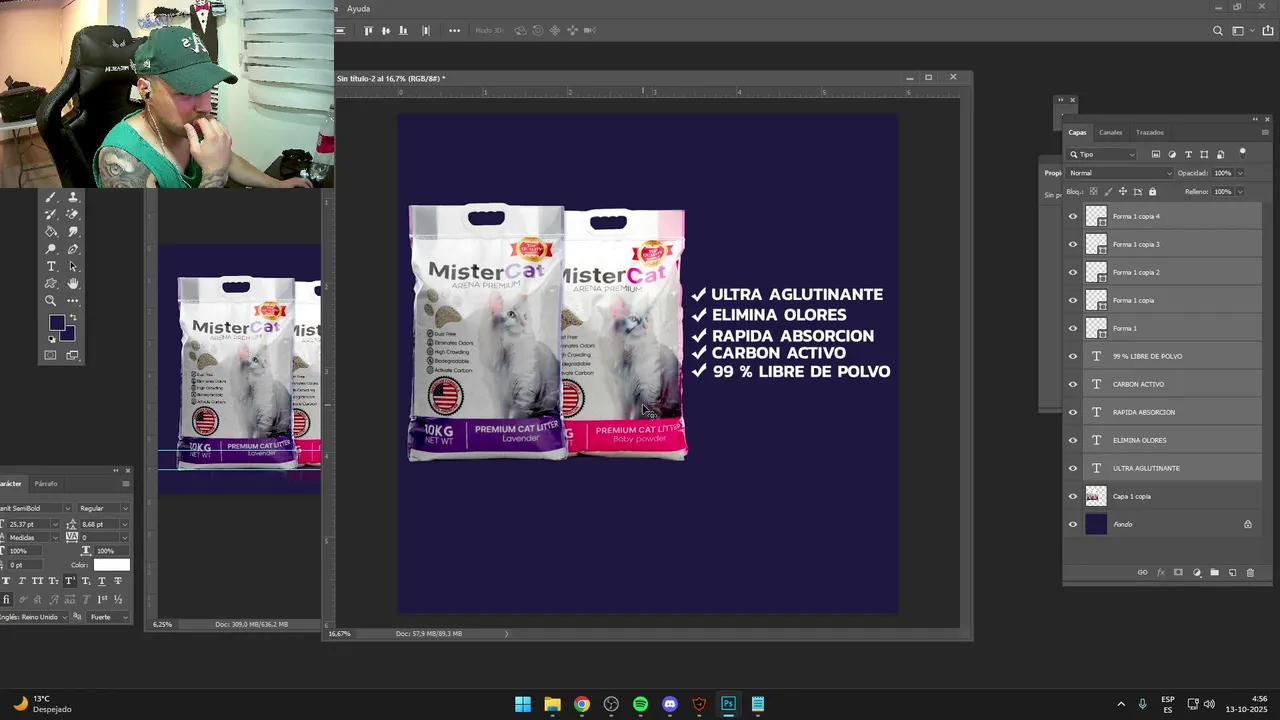Create a new layer group
The height and width of the screenshot is (720, 1280).
click(1215, 573)
